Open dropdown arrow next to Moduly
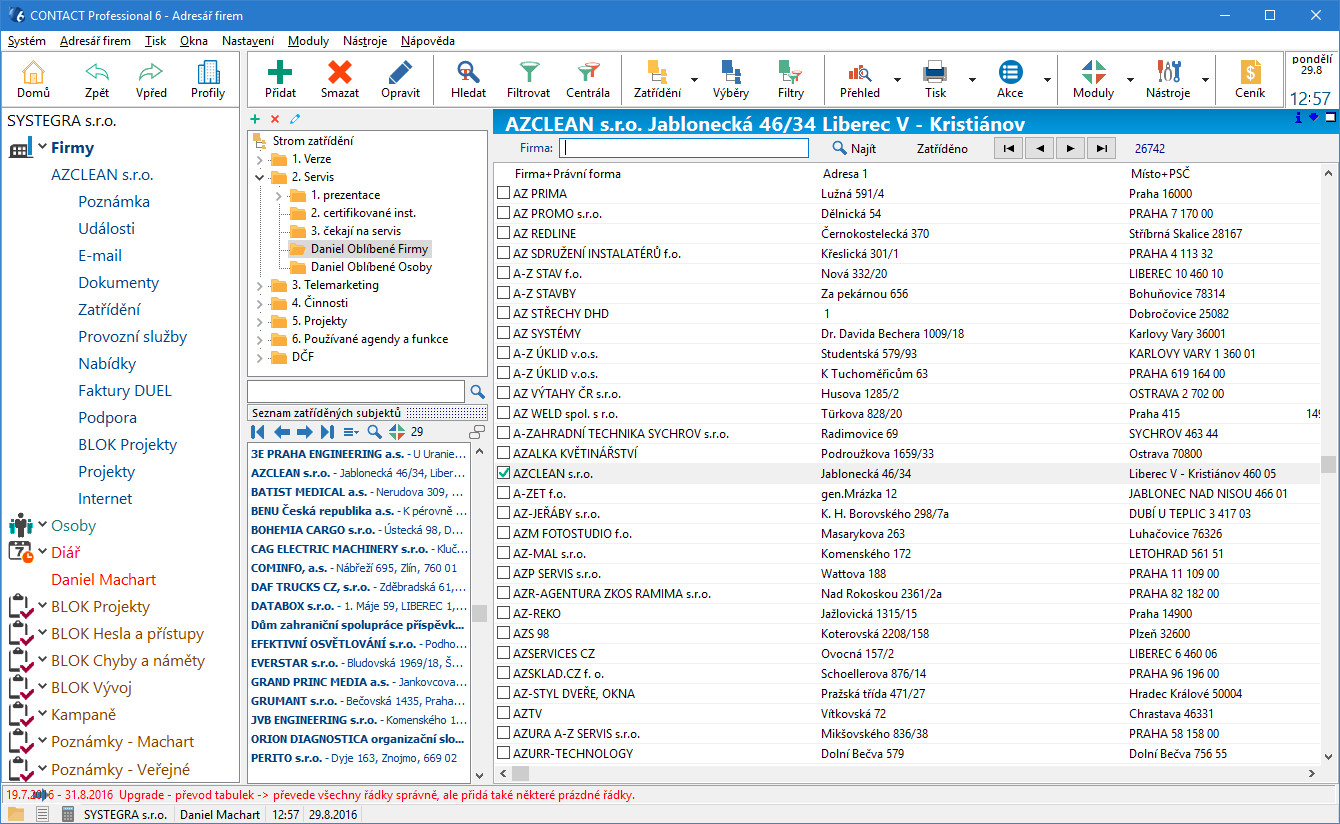The height and width of the screenshot is (824, 1340). [x=1130, y=79]
